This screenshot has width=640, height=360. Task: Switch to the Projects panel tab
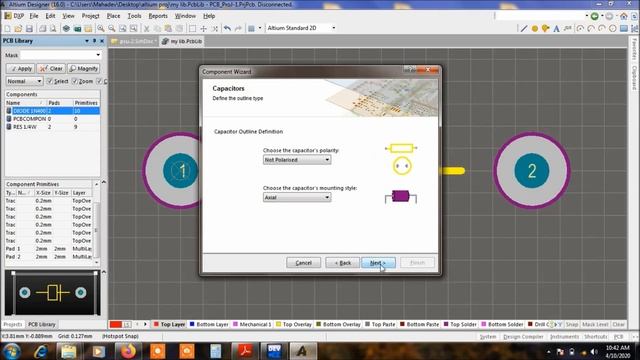13,324
